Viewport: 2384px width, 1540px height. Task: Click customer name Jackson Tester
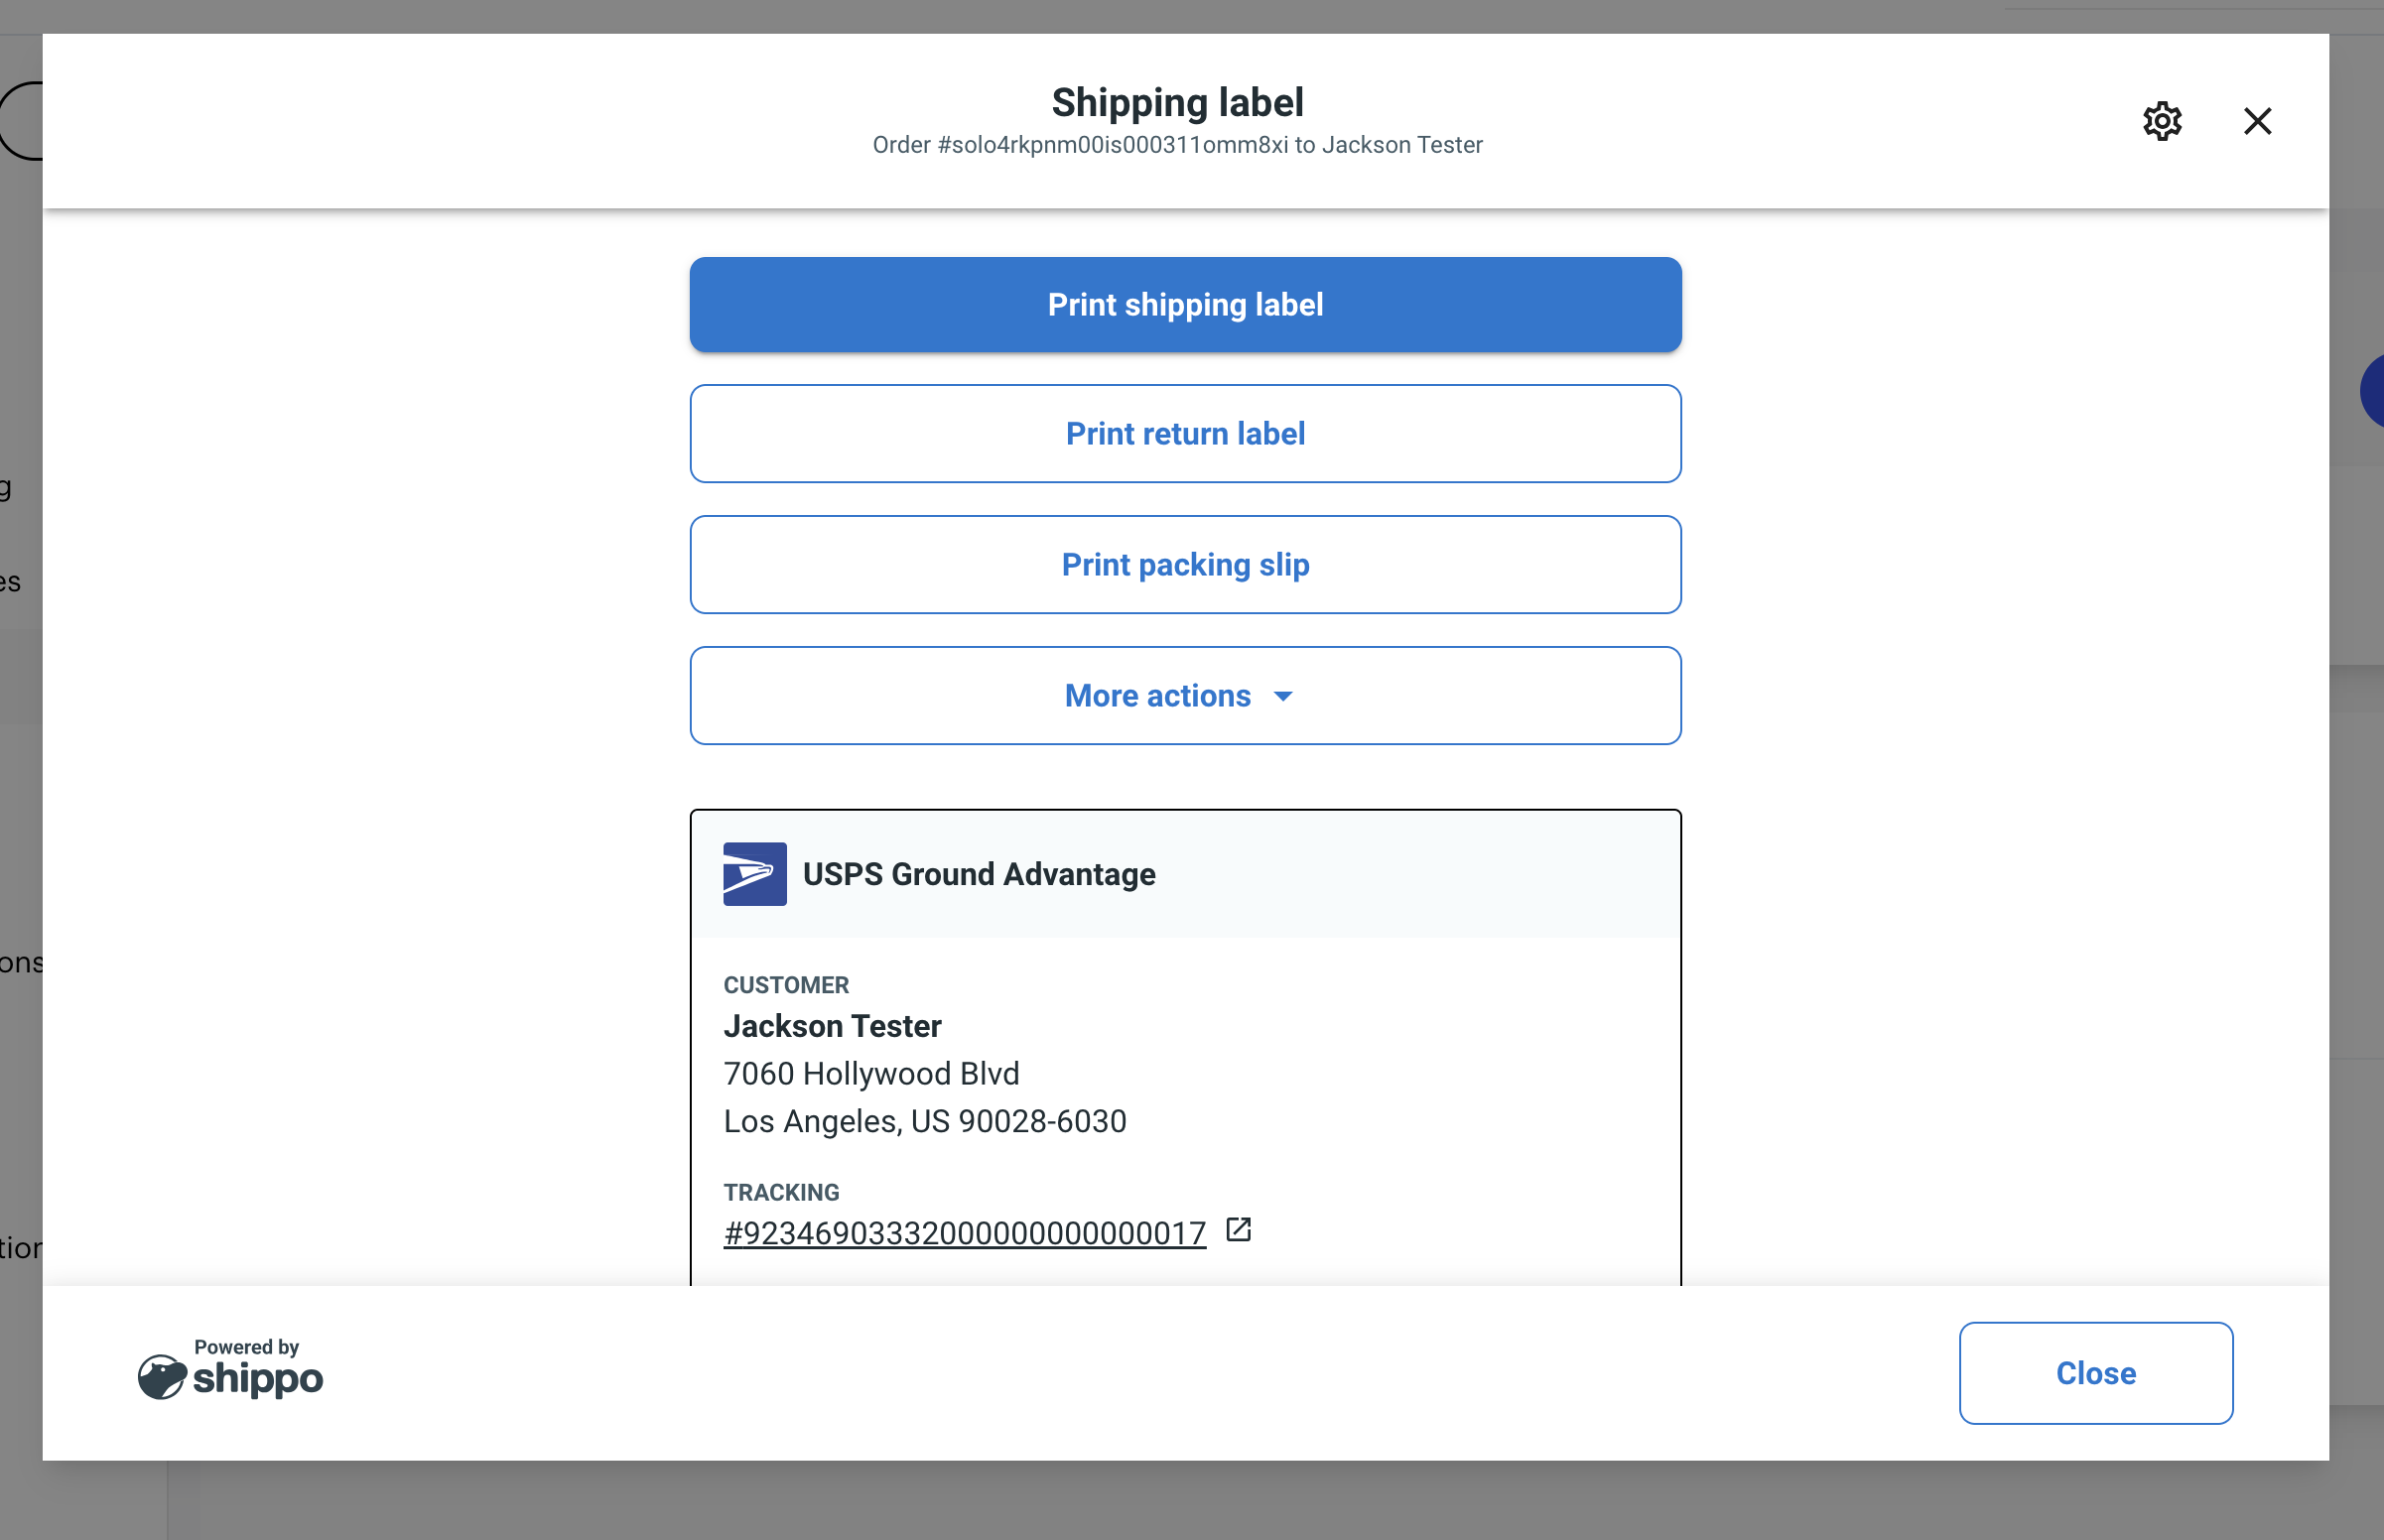(831, 1025)
